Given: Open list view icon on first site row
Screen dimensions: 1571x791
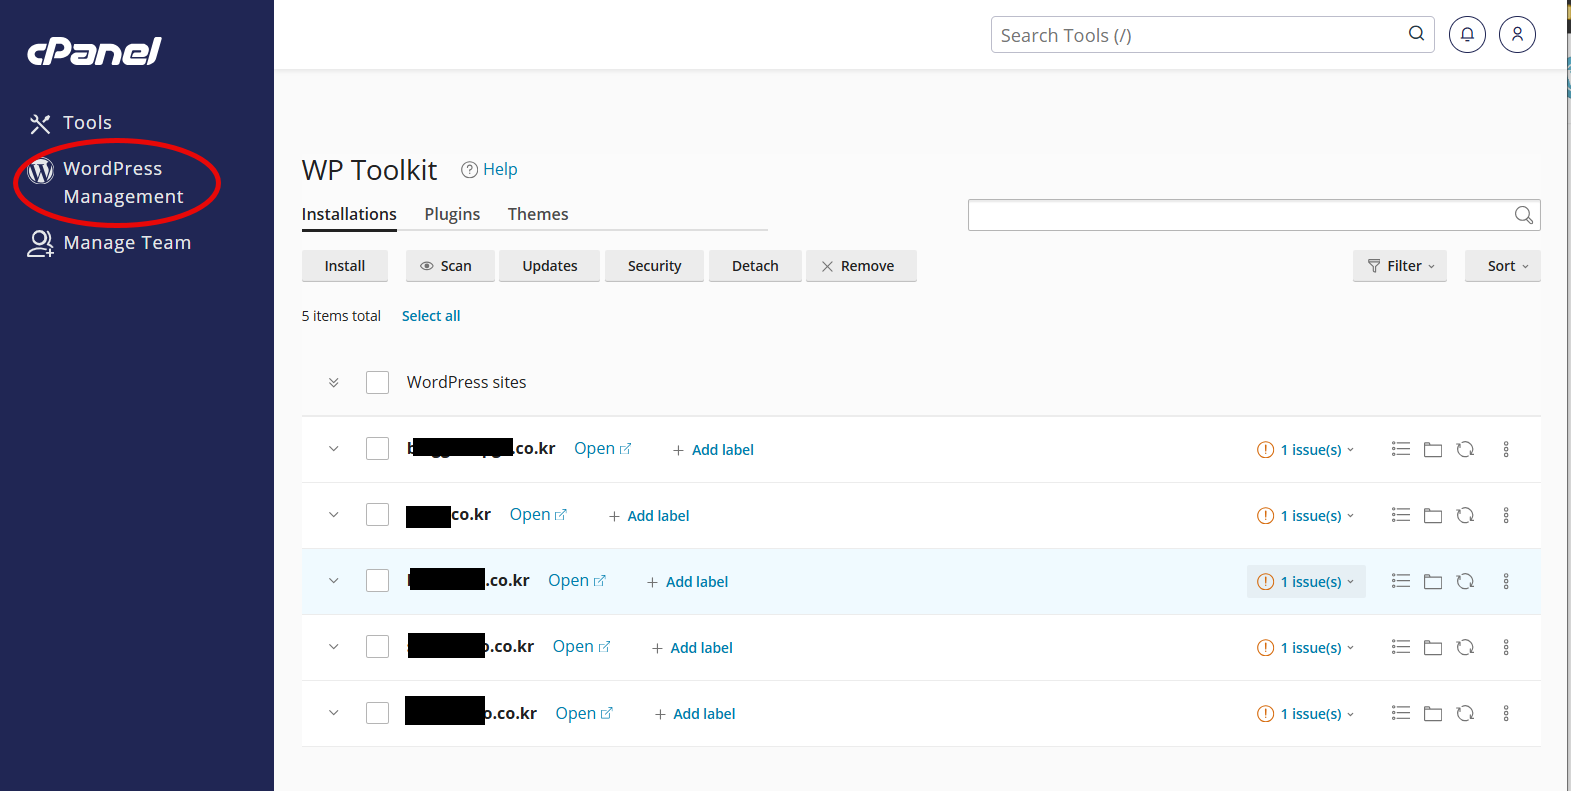Looking at the screenshot, I should coord(1401,449).
